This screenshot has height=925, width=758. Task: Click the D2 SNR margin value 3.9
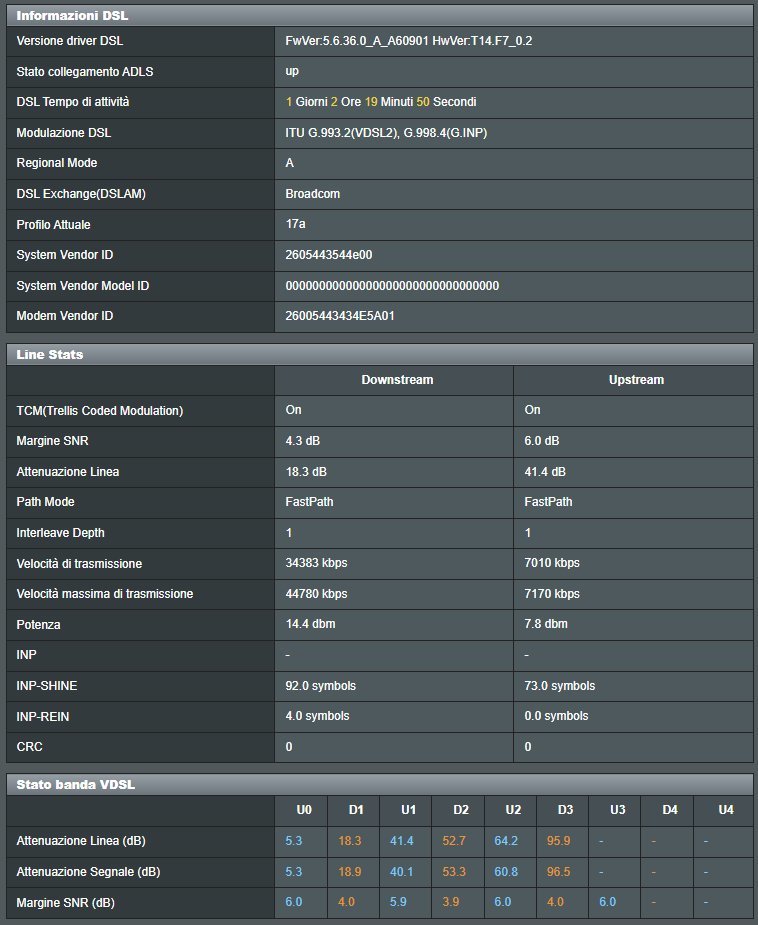451,902
